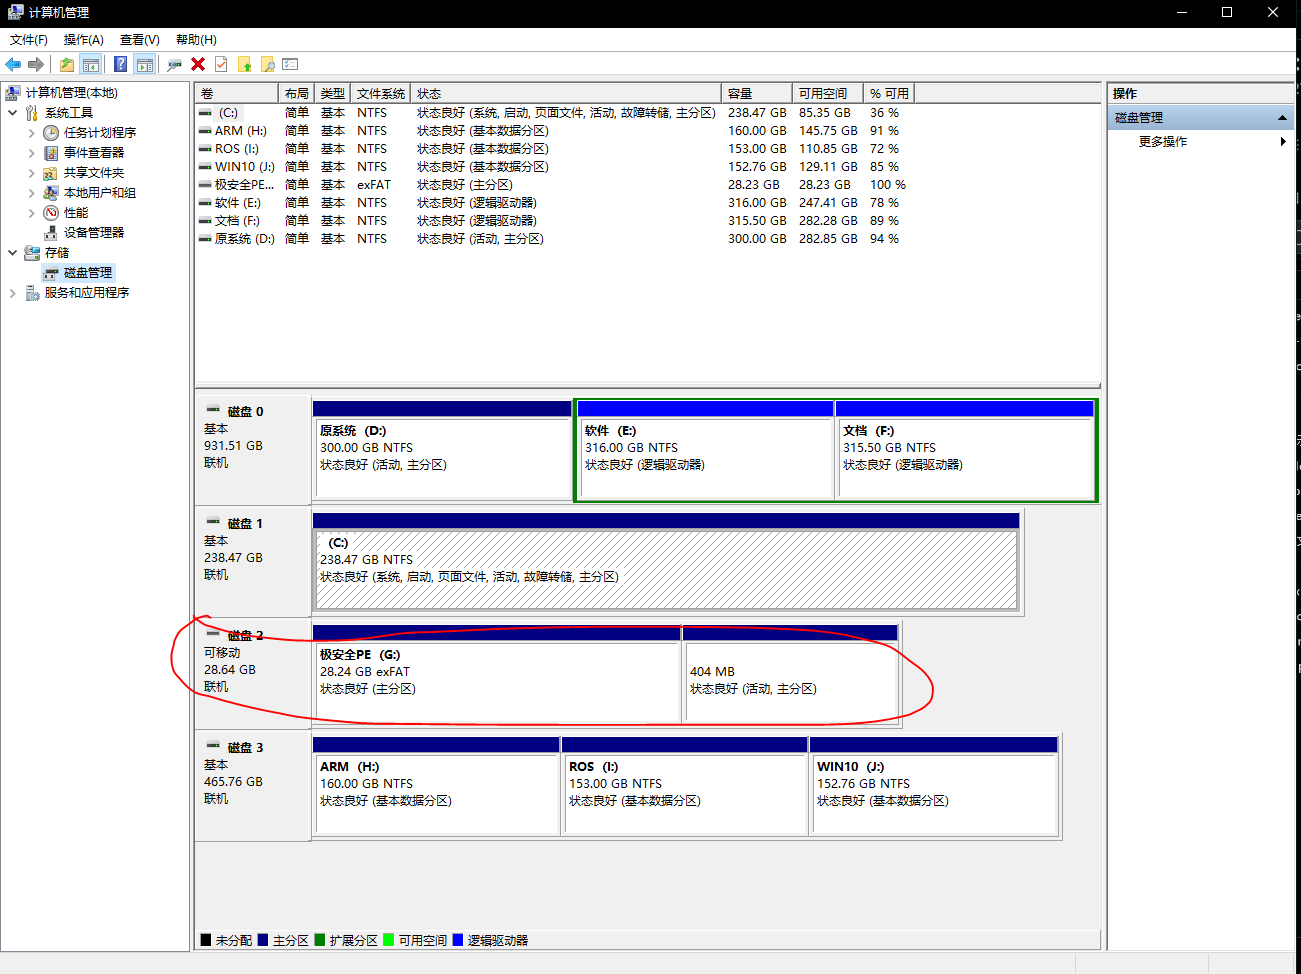Click the 卷 column header
This screenshot has height=974, width=1301.
tap(237, 93)
